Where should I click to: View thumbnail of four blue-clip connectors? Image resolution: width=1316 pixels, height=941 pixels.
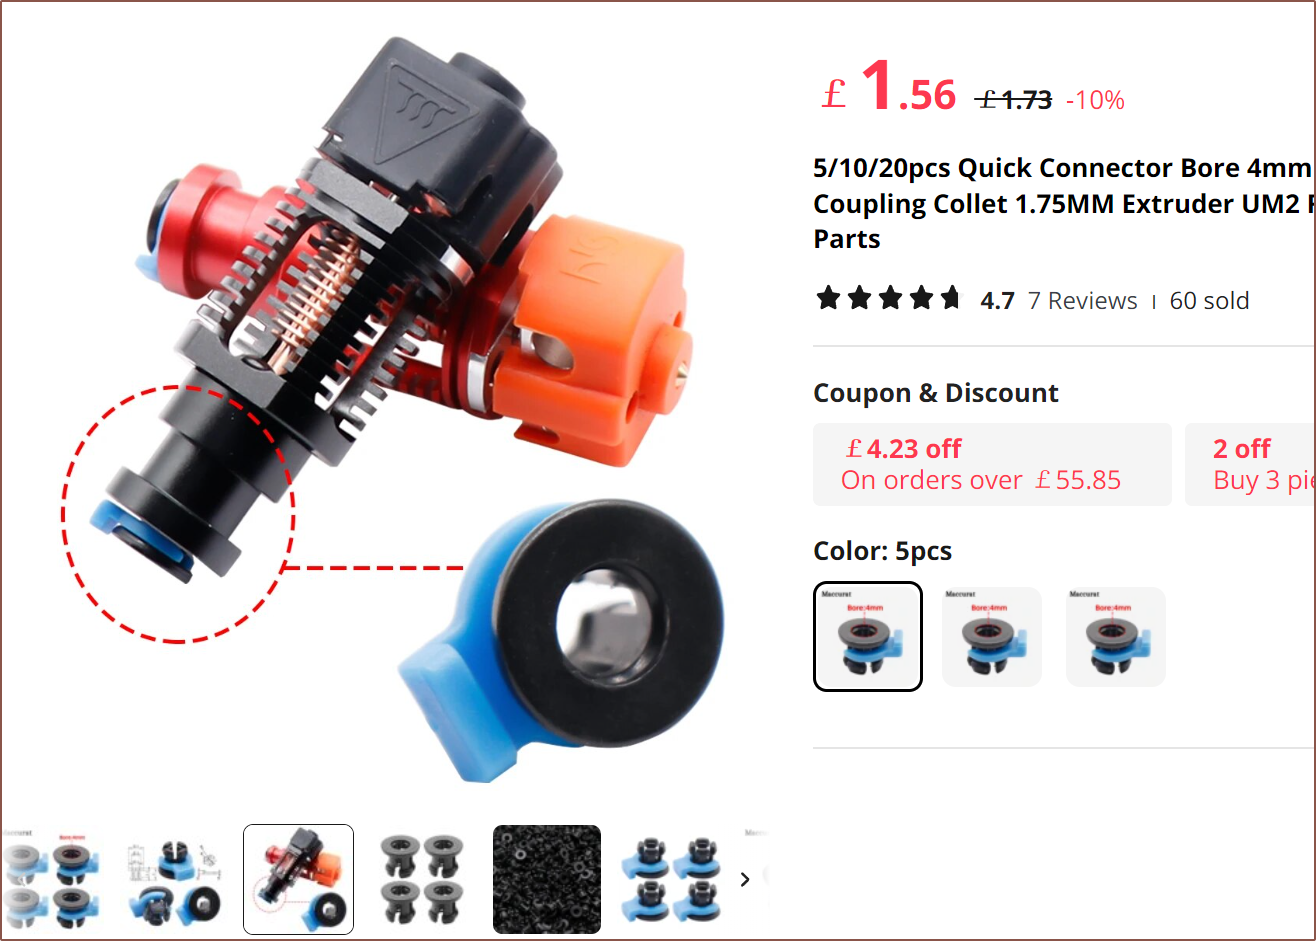click(671, 879)
